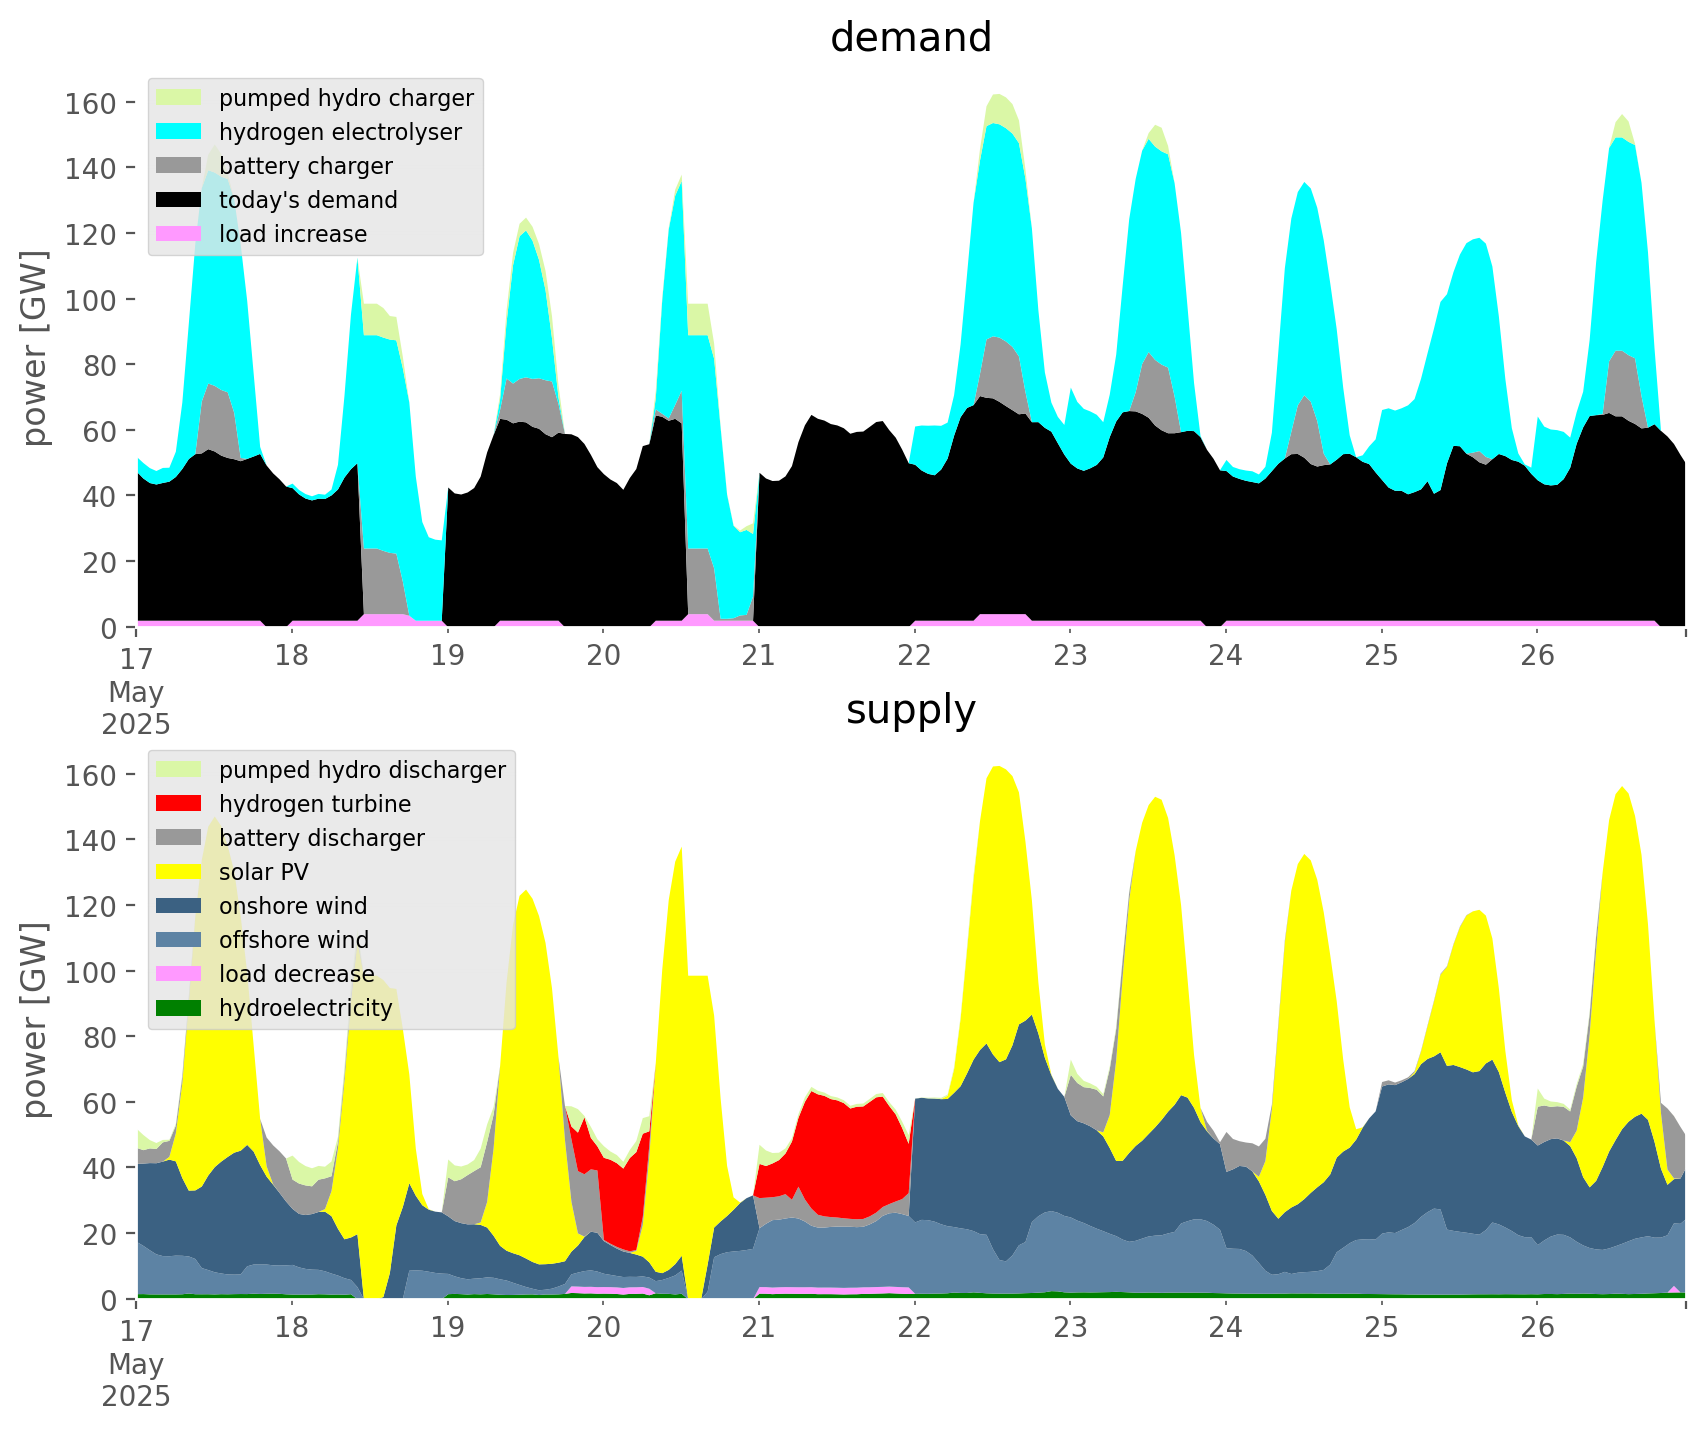This screenshot has height=1431, width=1706.
Task: Click the 80 tick on supply y-axis
Action: point(99,1037)
